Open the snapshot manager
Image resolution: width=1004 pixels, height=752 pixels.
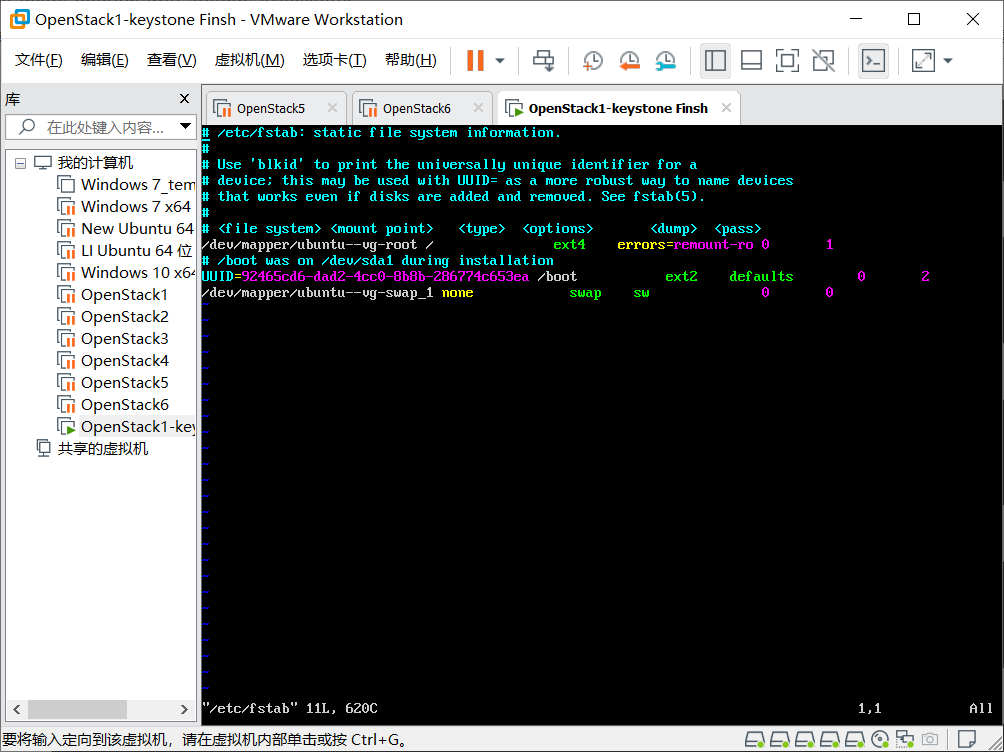[x=666, y=61]
